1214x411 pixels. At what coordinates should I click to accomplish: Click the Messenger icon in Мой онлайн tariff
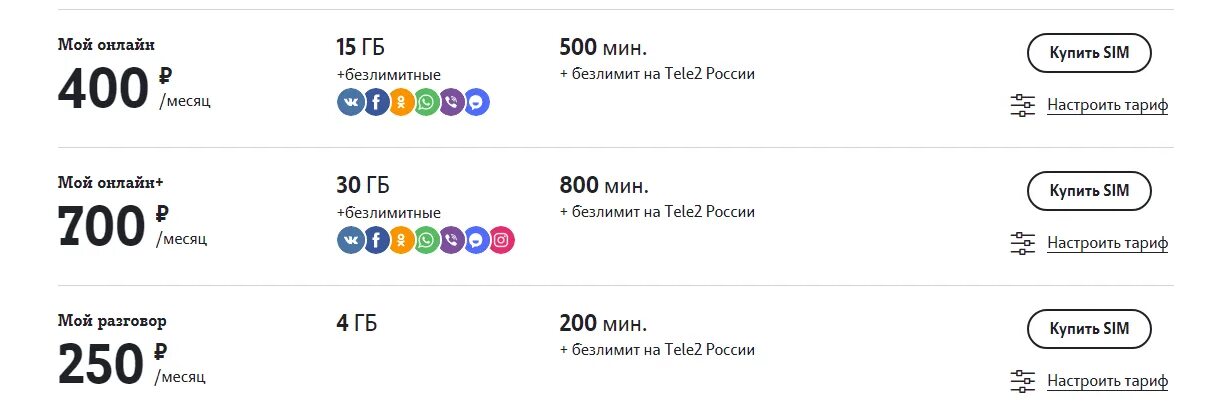pyautogui.click(x=477, y=102)
